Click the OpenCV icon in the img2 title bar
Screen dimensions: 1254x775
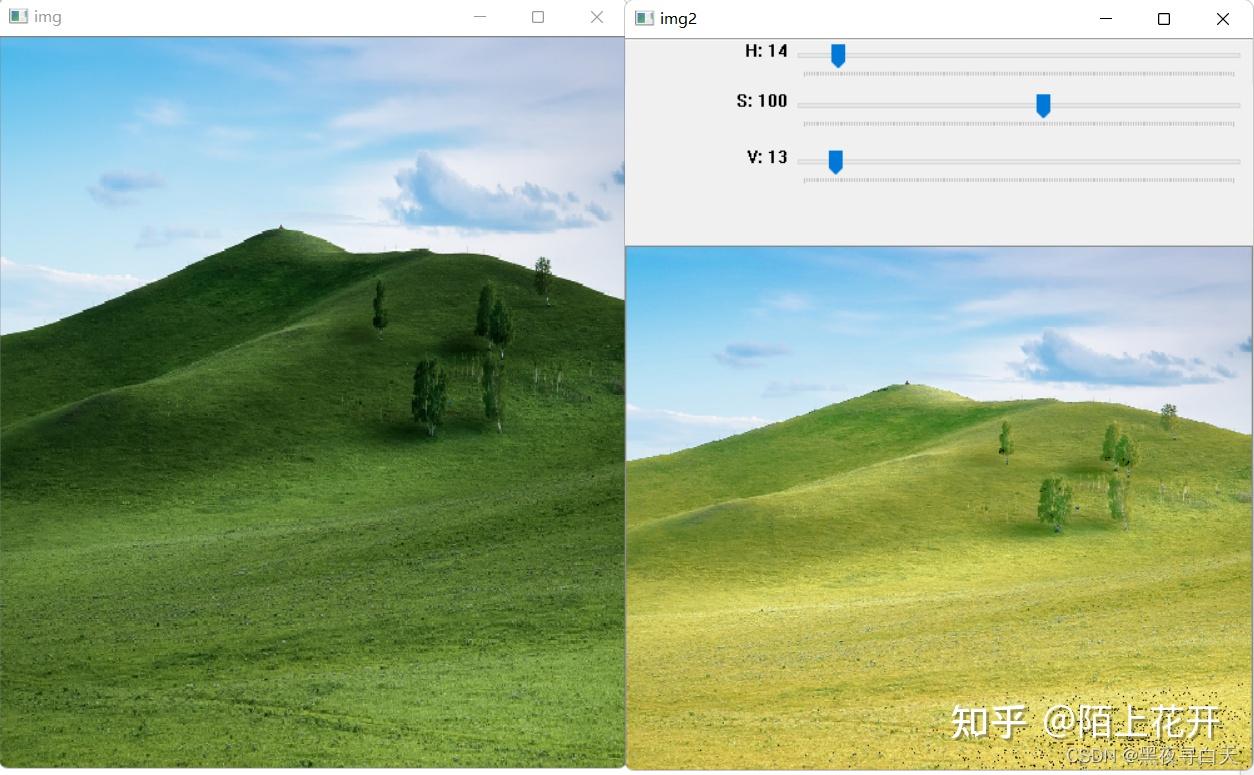click(x=643, y=18)
